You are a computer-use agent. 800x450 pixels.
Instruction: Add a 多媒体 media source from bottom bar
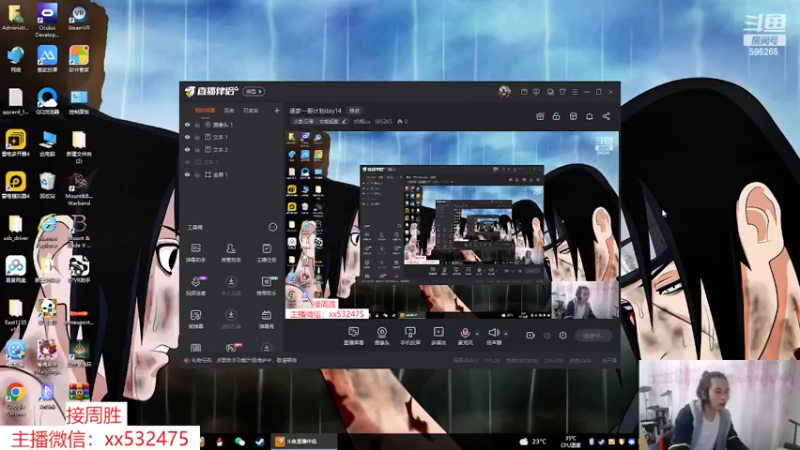pyautogui.click(x=438, y=336)
